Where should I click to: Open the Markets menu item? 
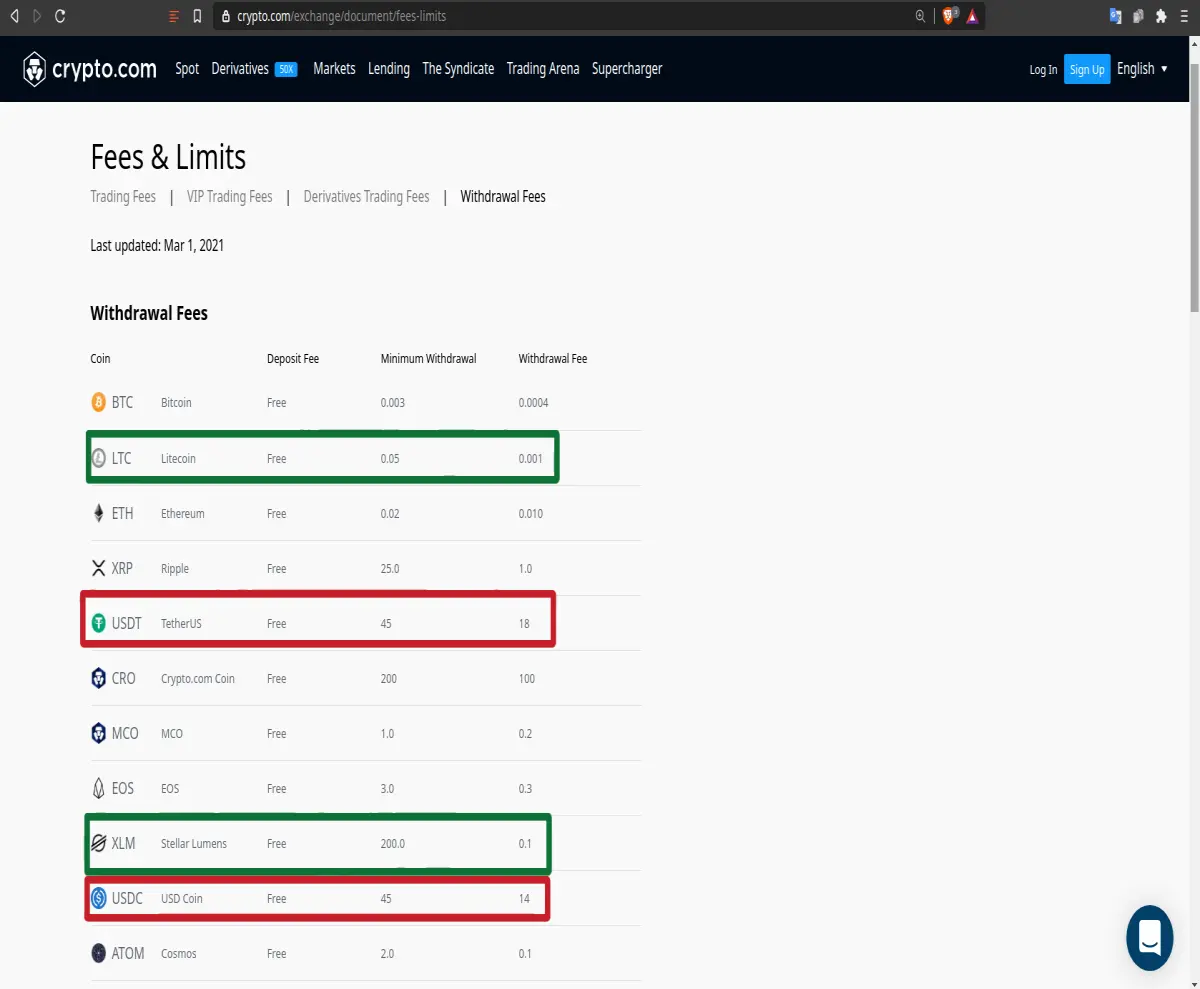(334, 68)
